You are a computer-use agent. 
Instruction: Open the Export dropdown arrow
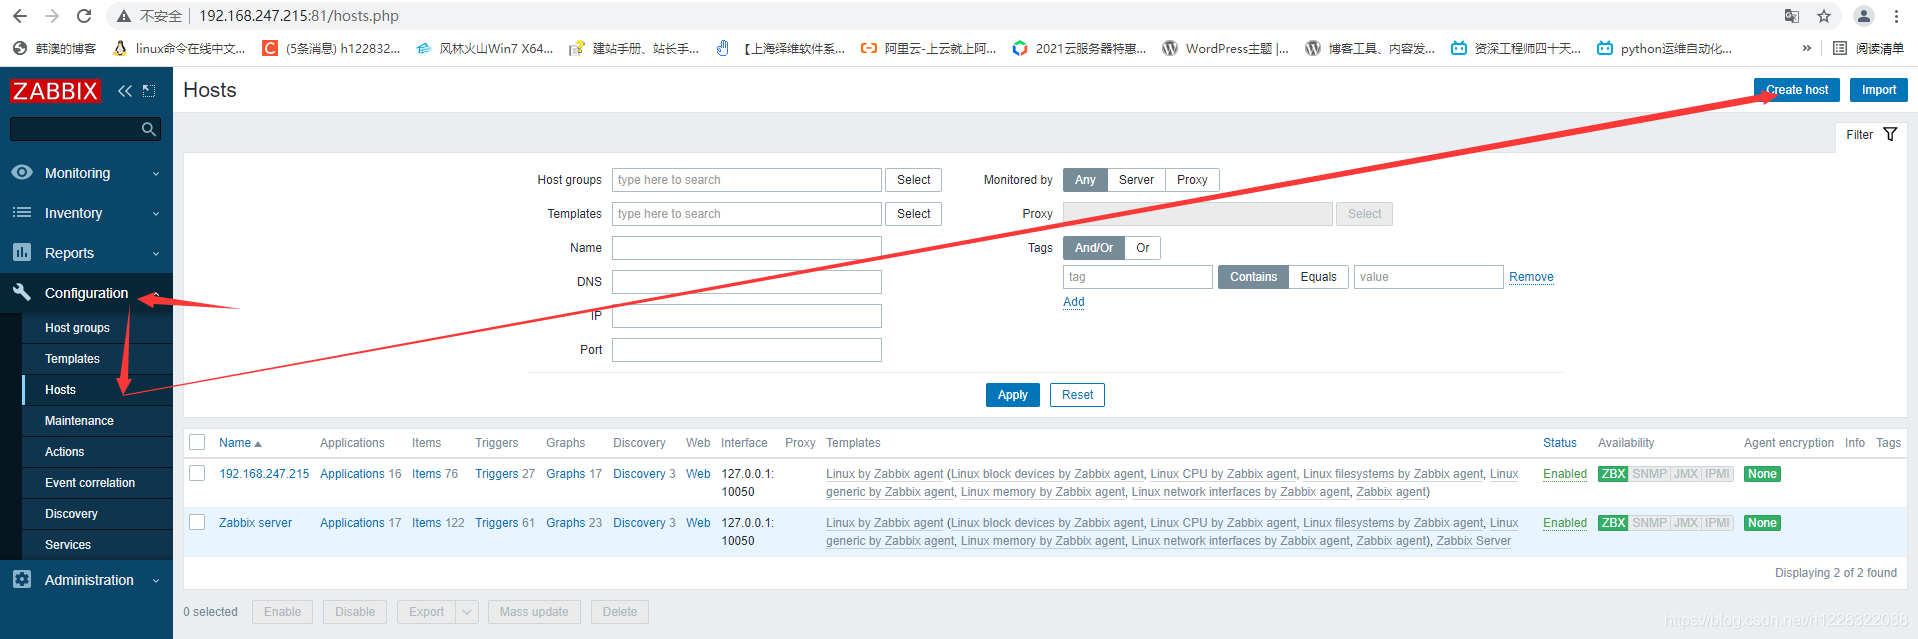tap(467, 612)
